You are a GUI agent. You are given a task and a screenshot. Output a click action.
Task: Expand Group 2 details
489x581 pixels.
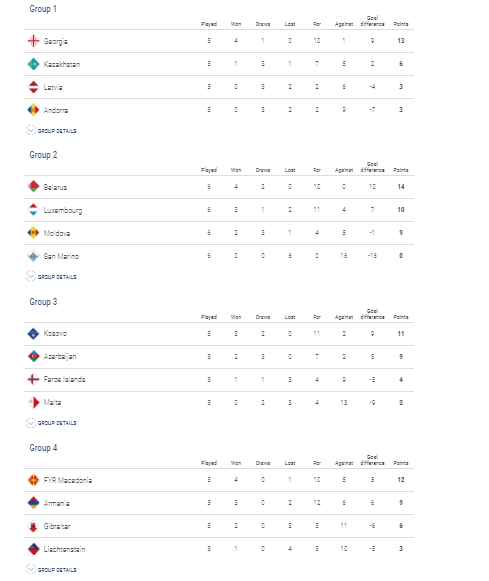[x=51, y=276]
